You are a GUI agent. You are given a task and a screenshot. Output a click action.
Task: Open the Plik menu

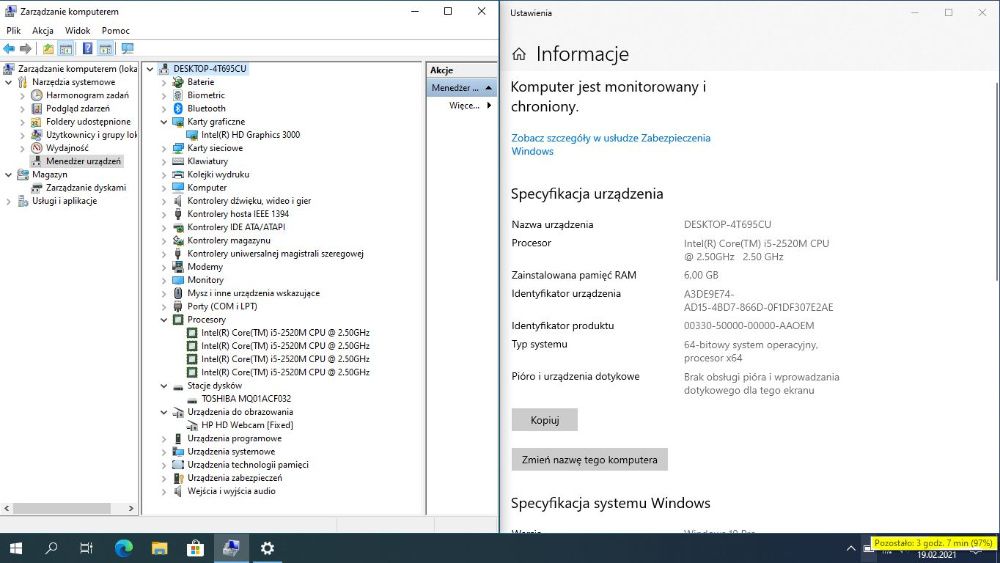13,30
